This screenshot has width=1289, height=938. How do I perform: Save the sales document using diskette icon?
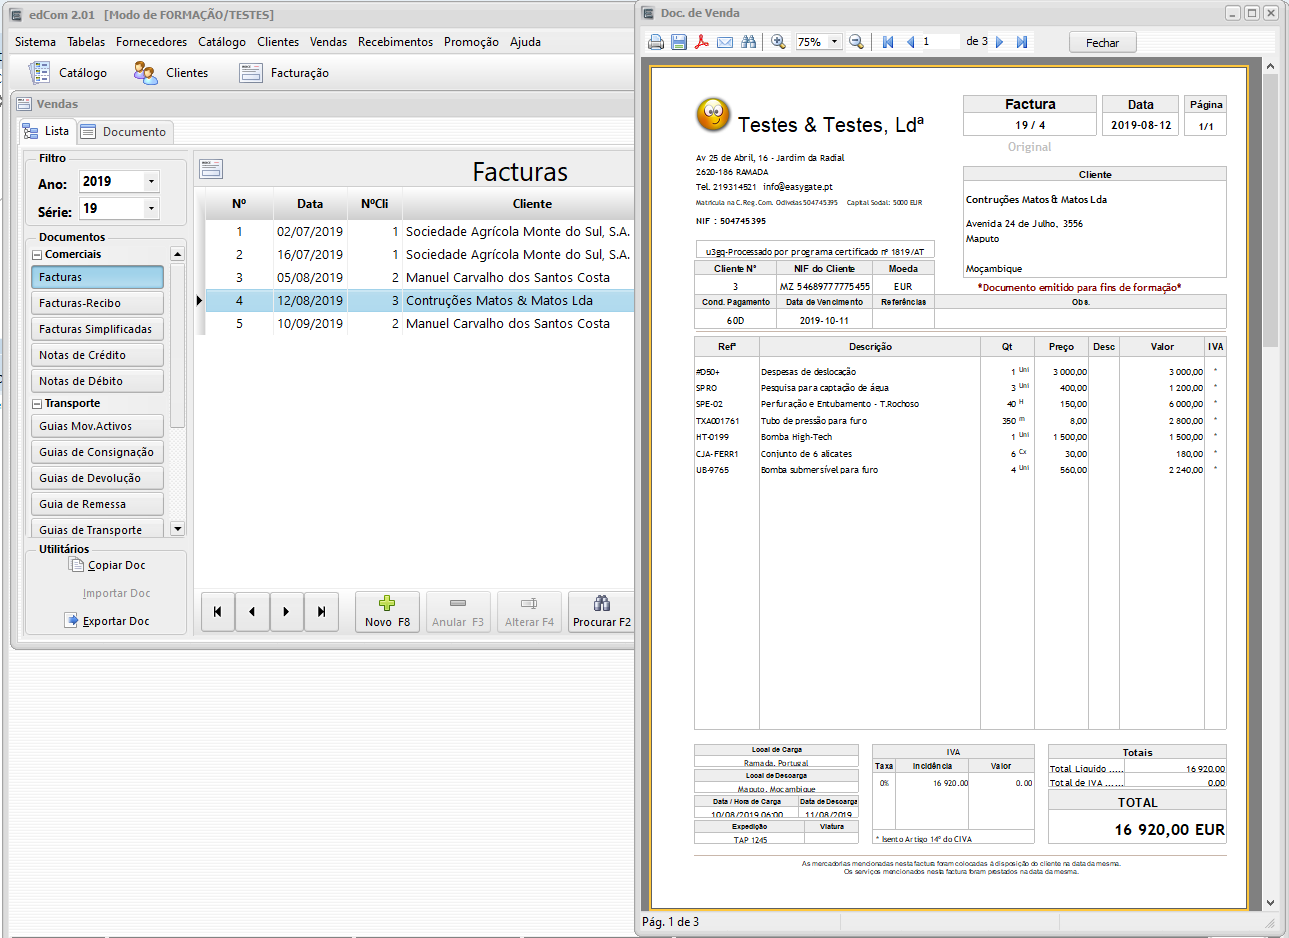pyautogui.click(x=679, y=42)
